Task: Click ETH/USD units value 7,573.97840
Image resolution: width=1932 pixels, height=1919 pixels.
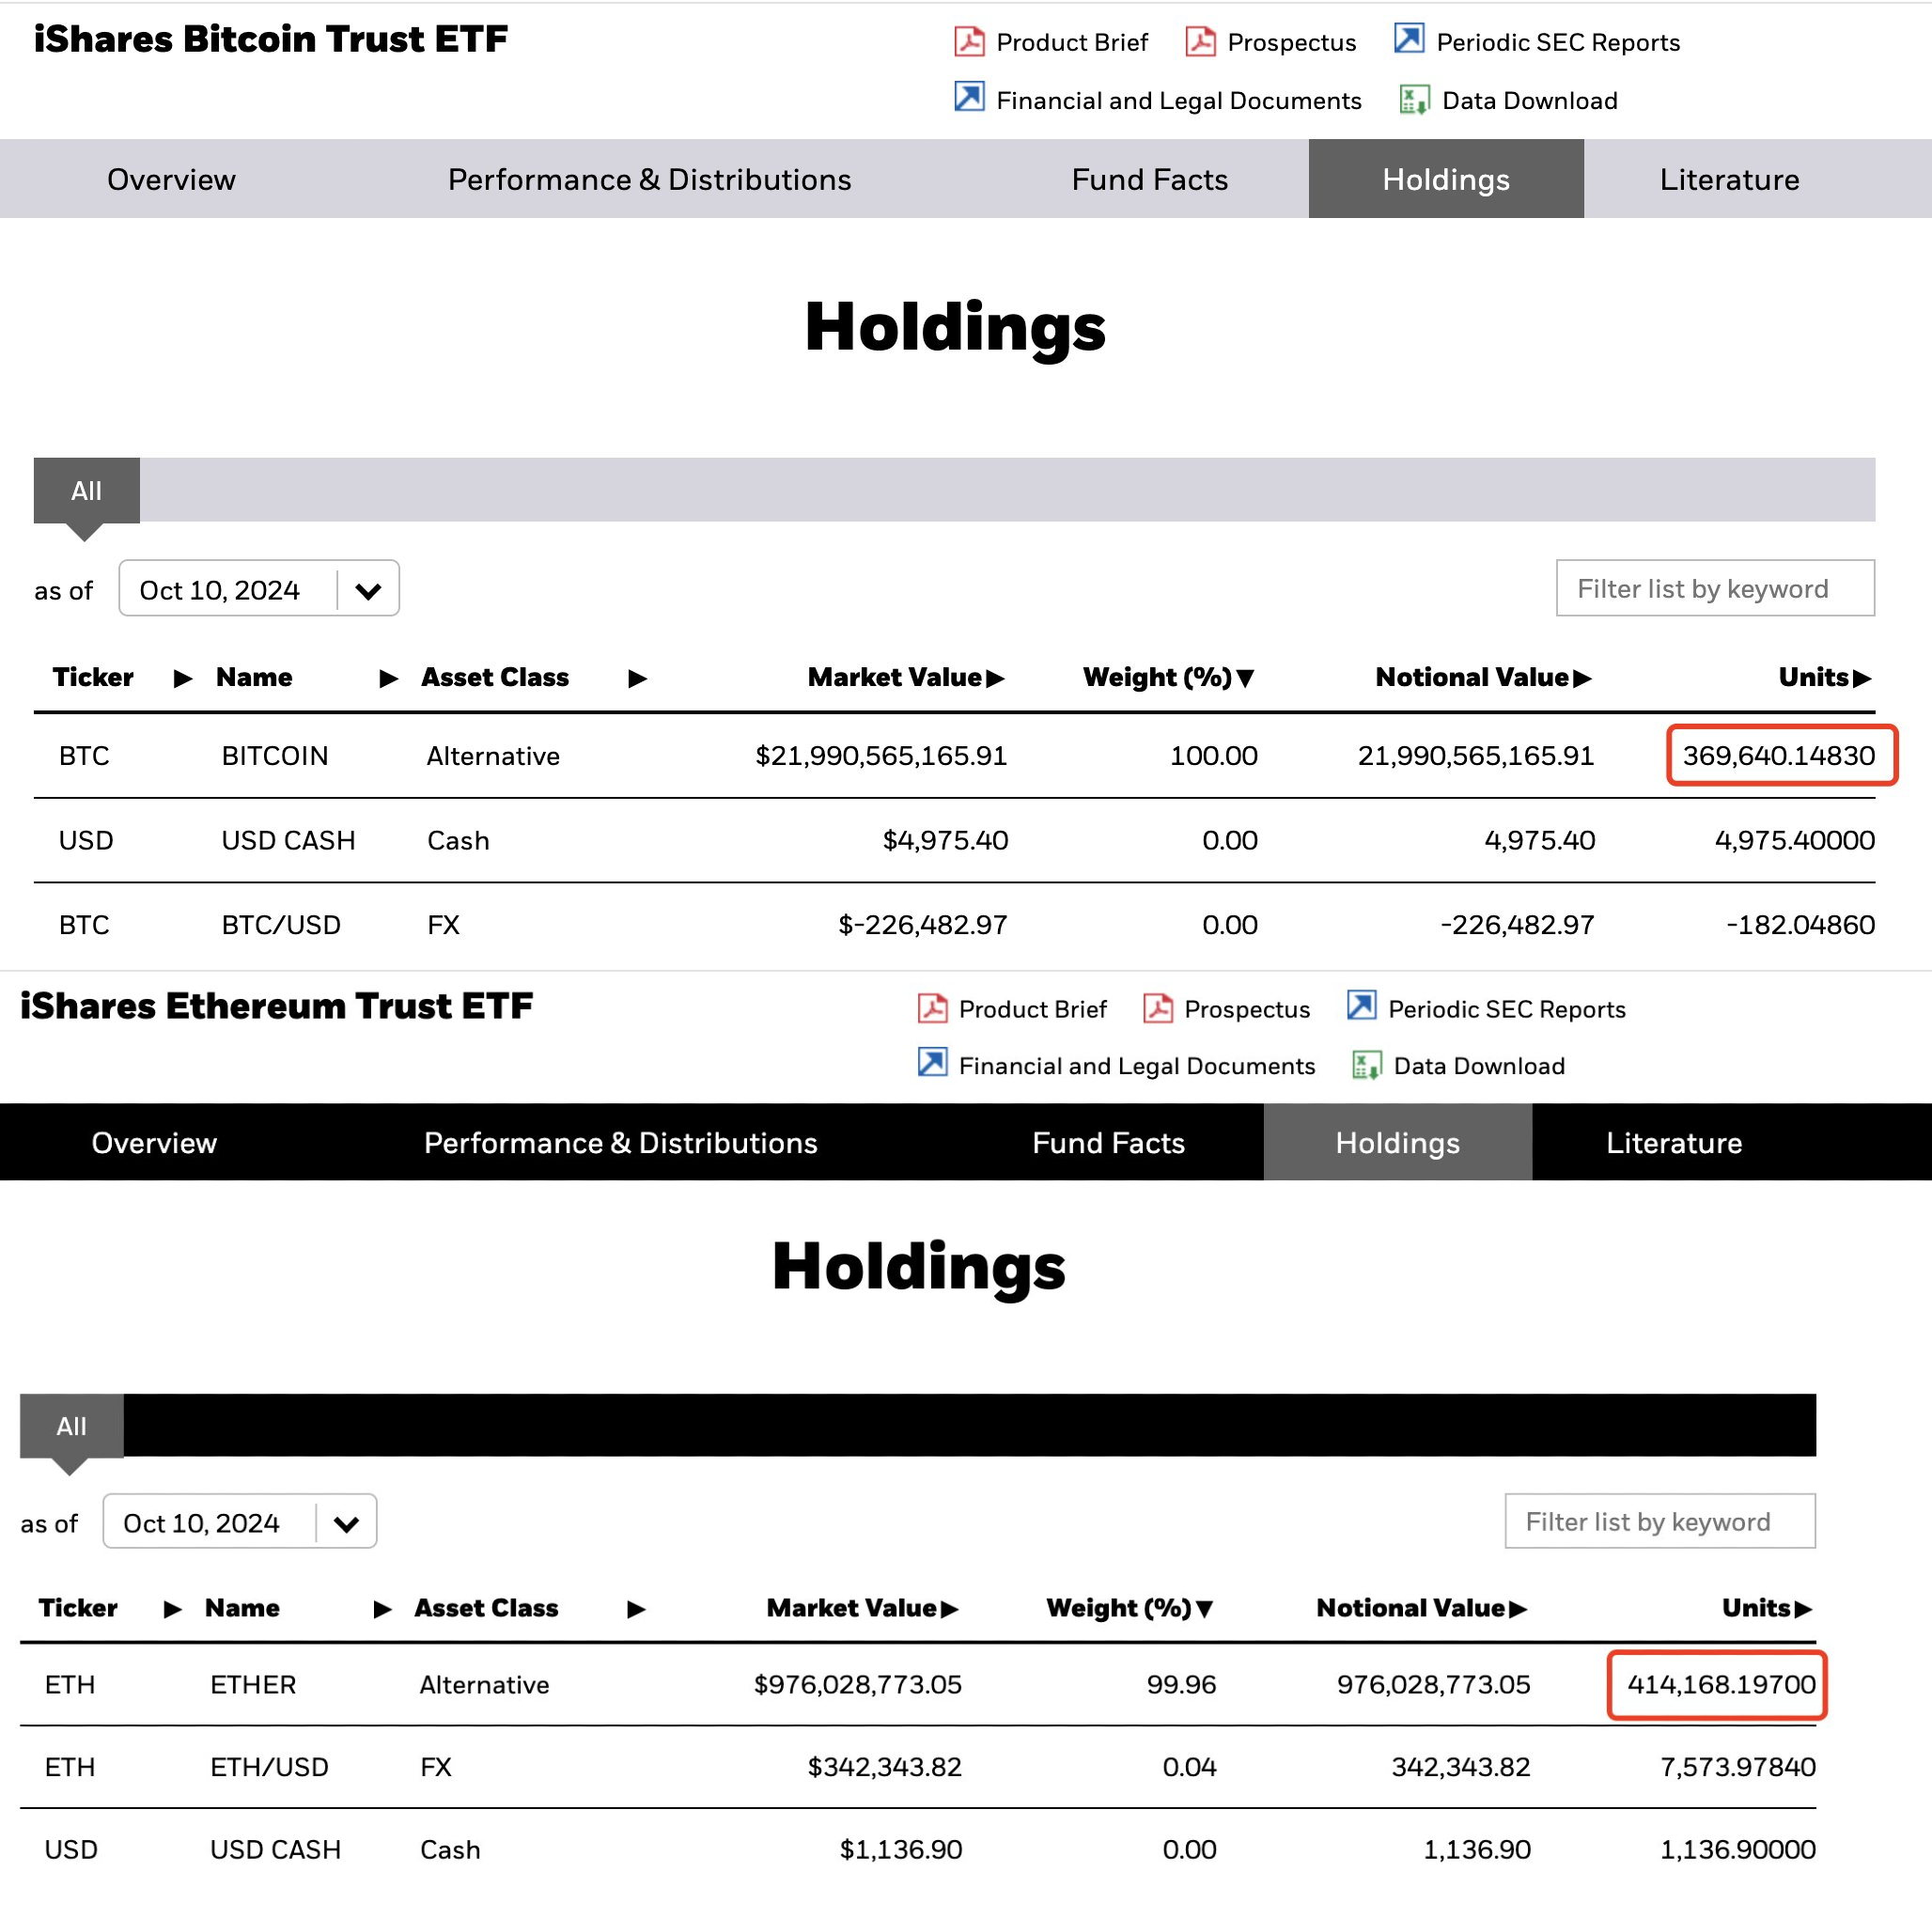Action: [1738, 1767]
